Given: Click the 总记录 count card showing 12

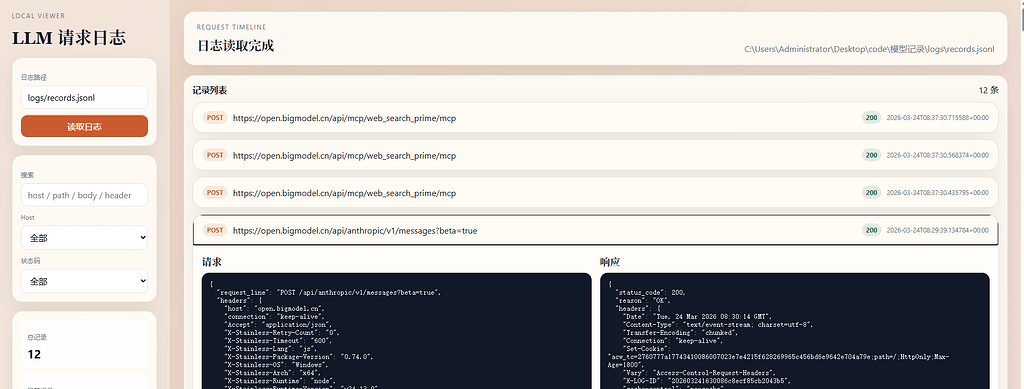Looking at the screenshot, I should tap(84, 345).
